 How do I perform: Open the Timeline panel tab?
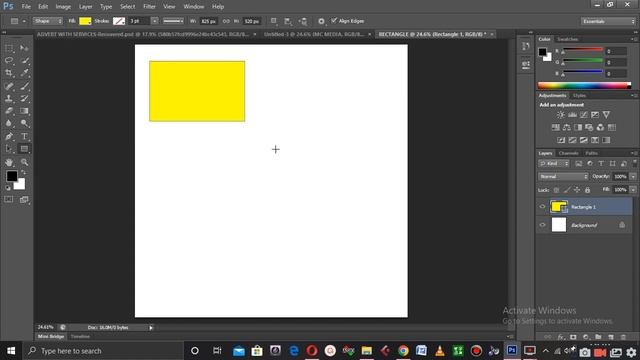[x=80, y=337]
